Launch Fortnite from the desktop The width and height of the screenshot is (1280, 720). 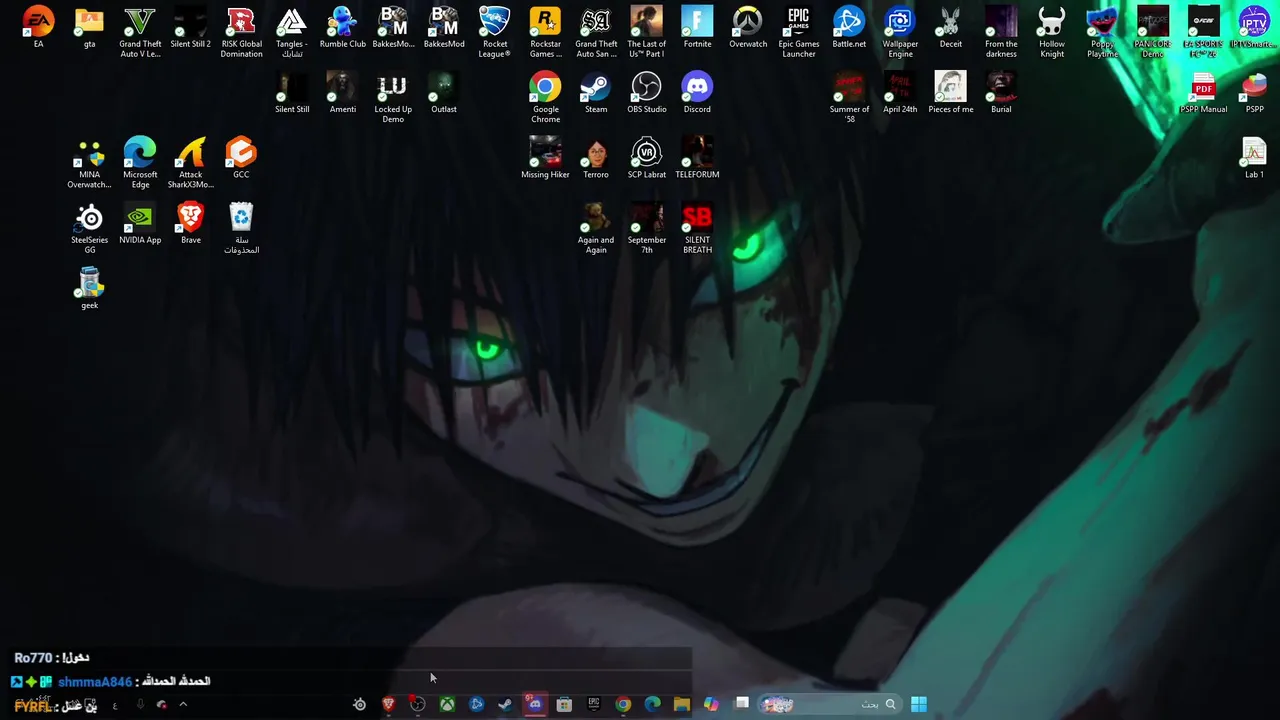tap(697, 28)
